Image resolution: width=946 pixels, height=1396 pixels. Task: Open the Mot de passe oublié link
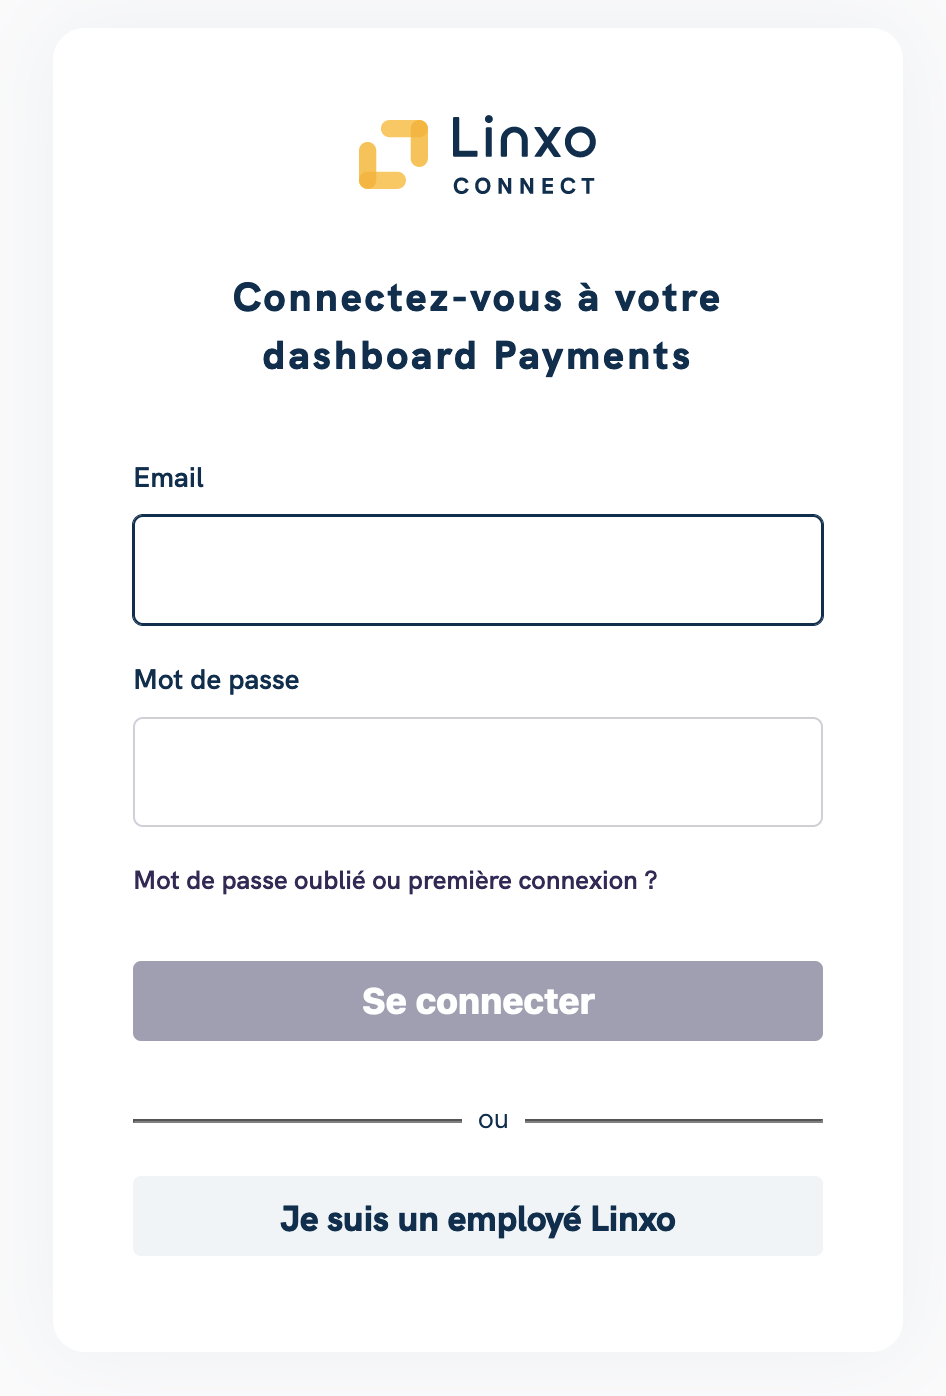click(x=396, y=881)
